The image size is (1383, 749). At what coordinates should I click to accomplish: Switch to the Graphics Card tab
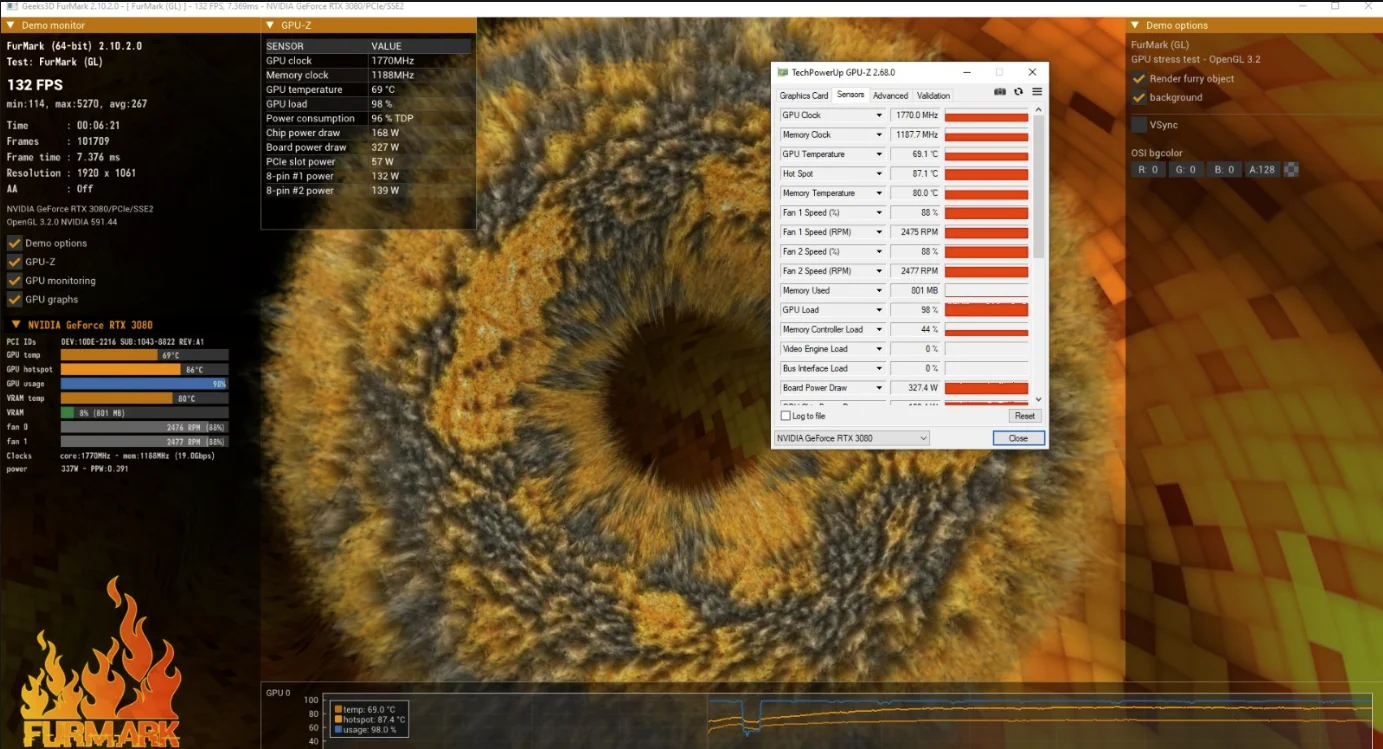pos(803,94)
